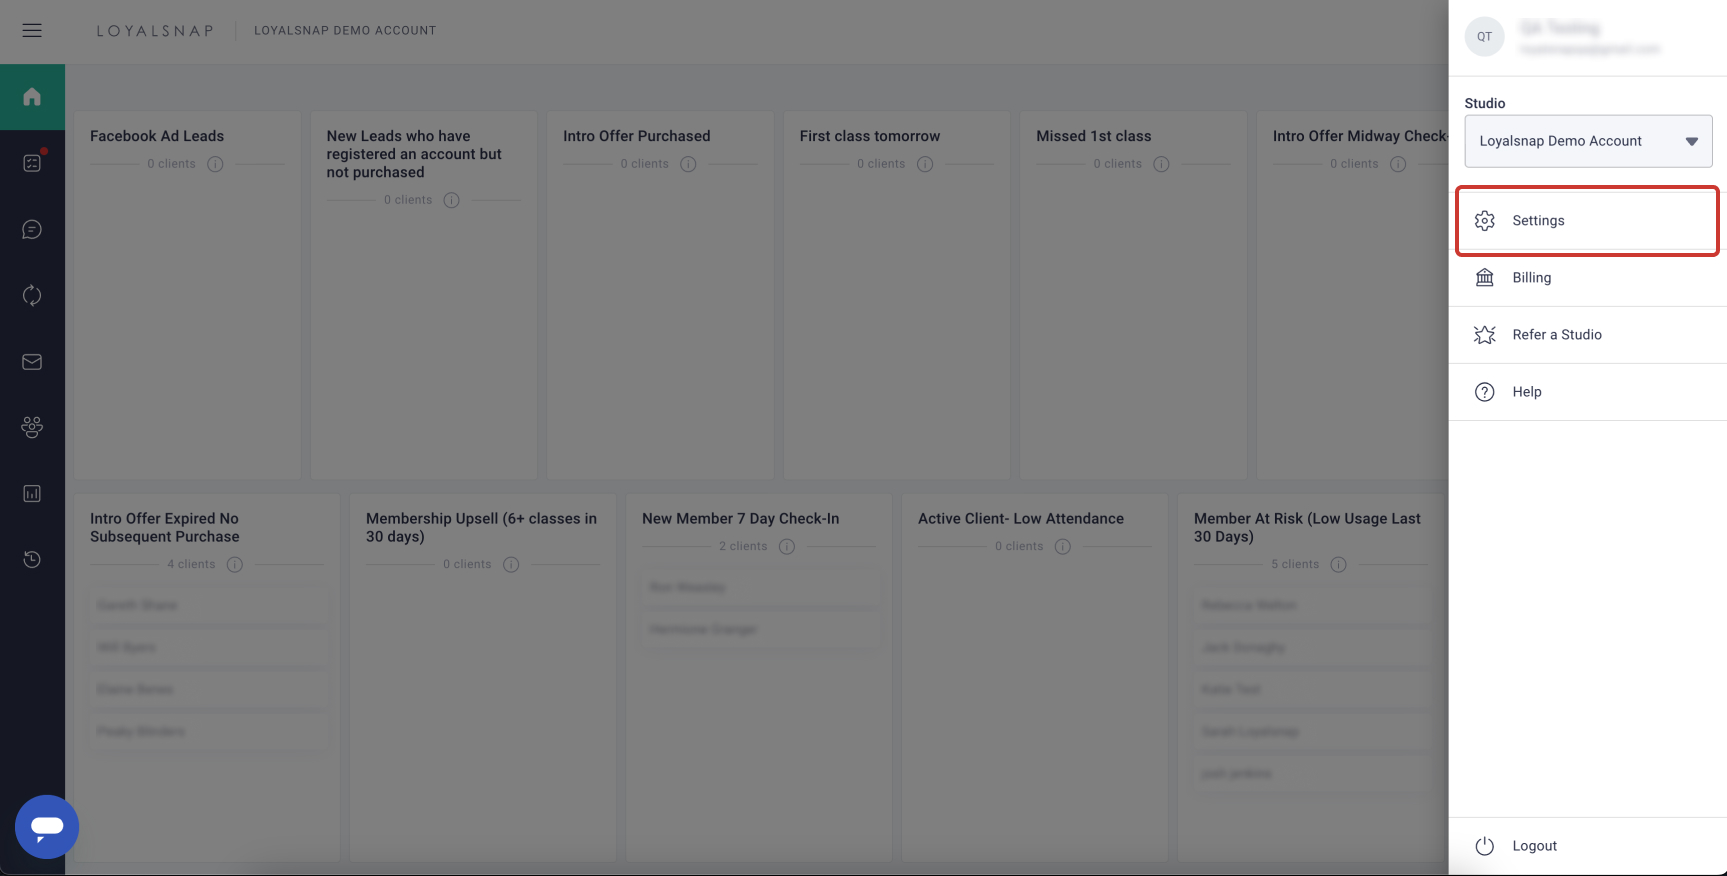Screen dimensions: 1727x876
Task: Open the reports chart icon in sidebar
Action: (32, 494)
